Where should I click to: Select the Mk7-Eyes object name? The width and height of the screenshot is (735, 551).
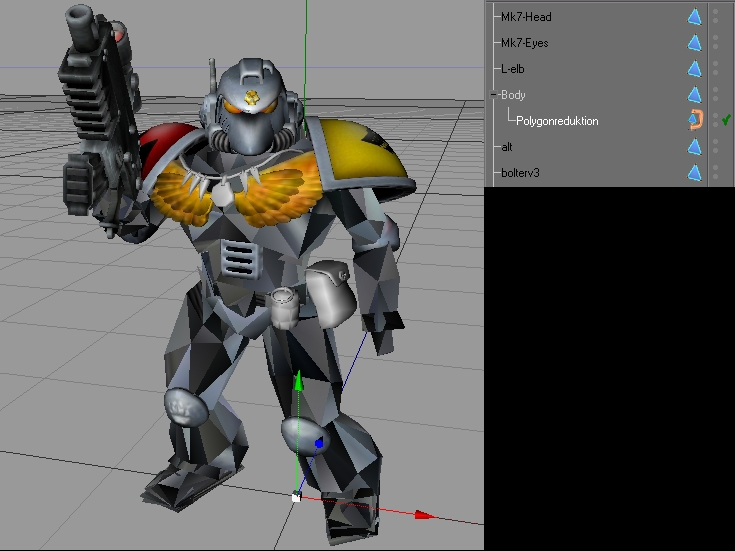[525, 43]
